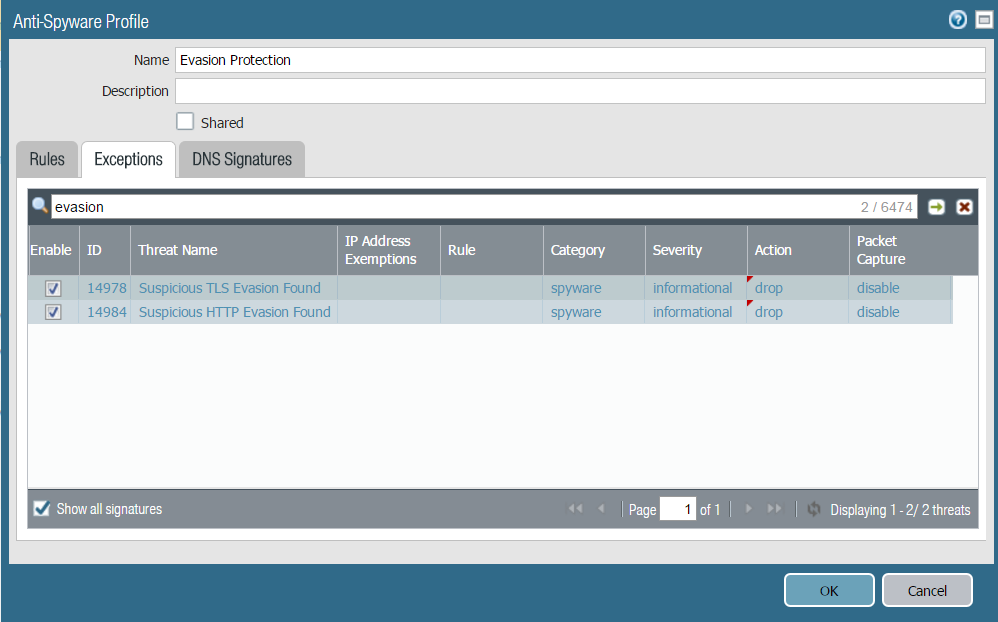Screen dimensions: 998x622
Task: Click the minimize dialog icon in header
Action: [x=983, y=20]
